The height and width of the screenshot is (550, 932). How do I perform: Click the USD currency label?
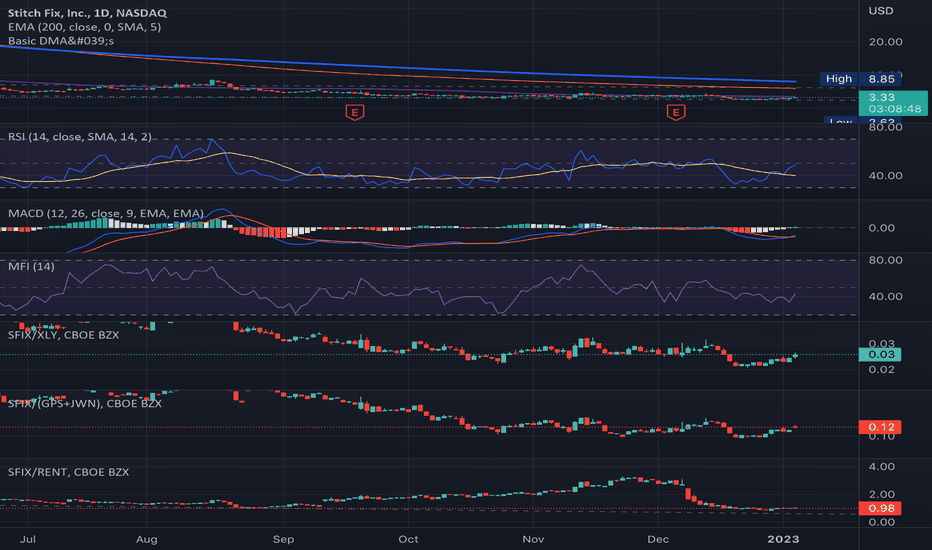(881, 11)
